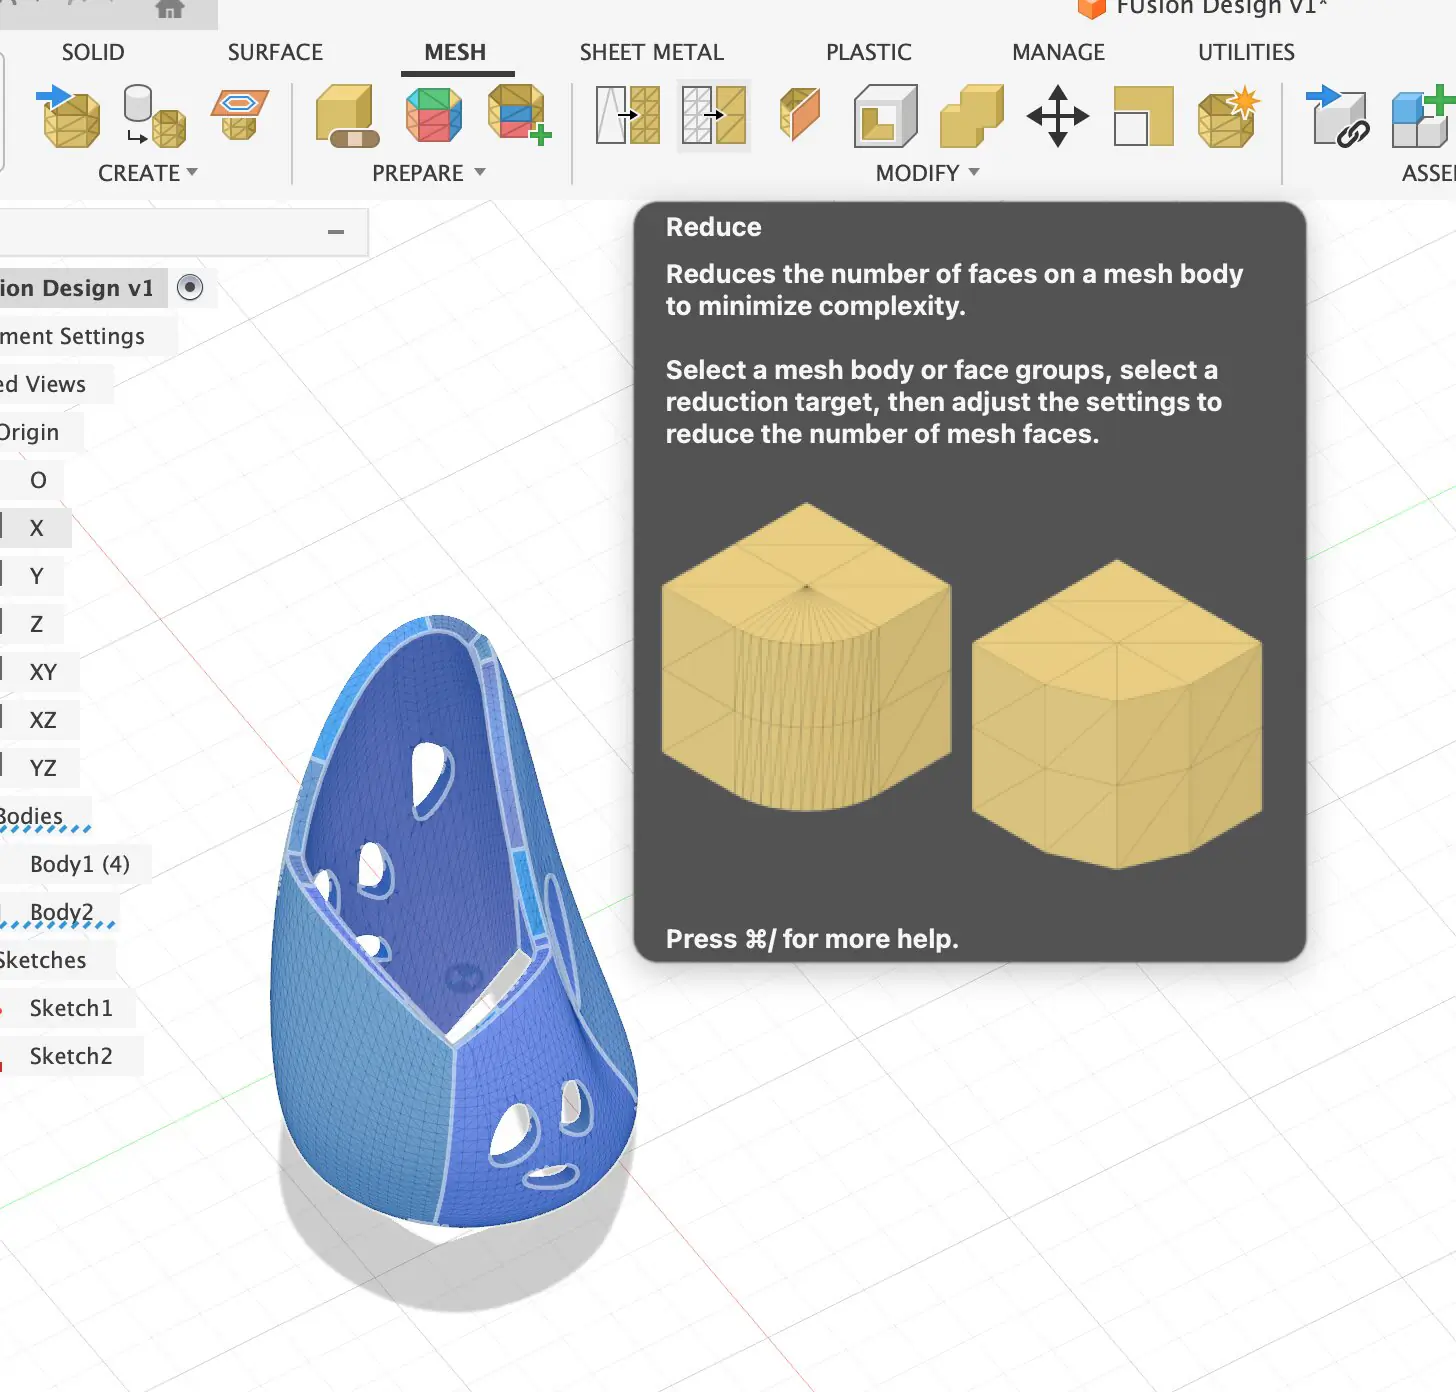The image size is (1456, 1392).
Task: Open the PLASTIC ribbon tab
Action: [x=868, y=52]
